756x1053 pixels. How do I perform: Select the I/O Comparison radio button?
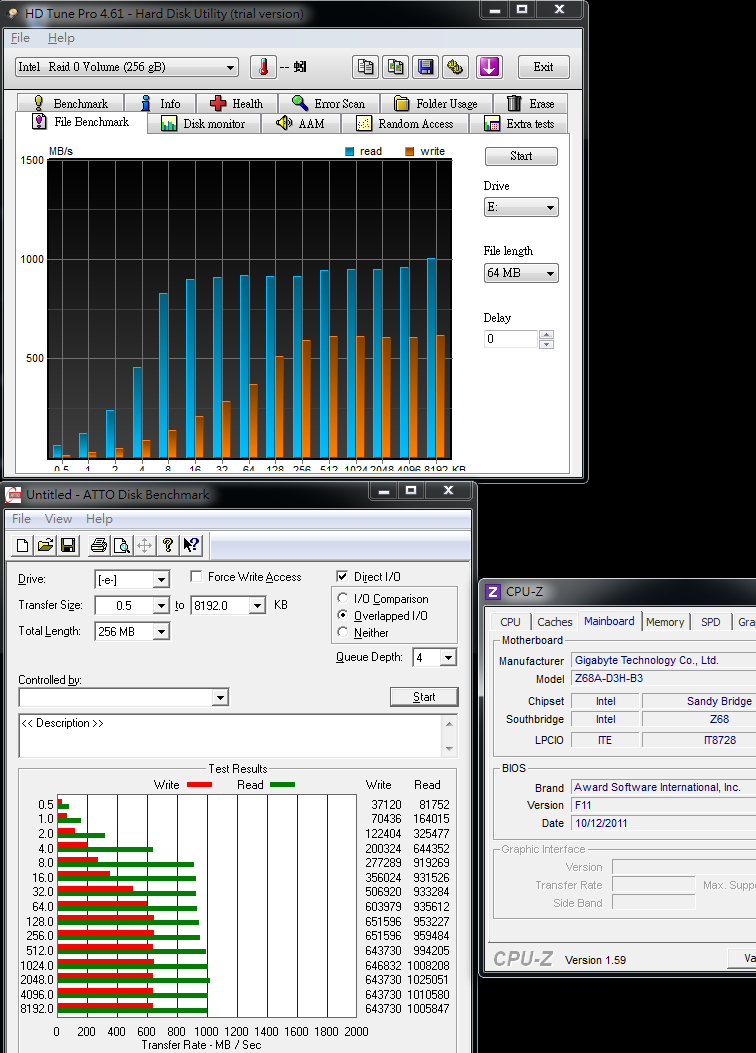[x=344, y=599]
